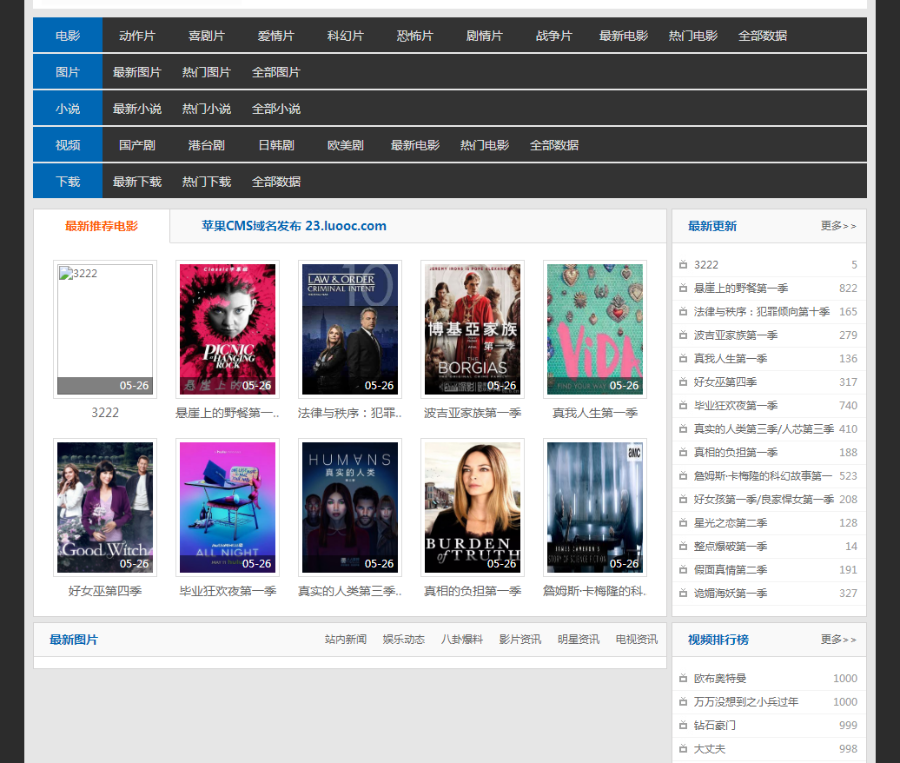The image size is (900, 763).
Task: Open 更多>> next to 视频排行榜
Action: coord(838,639)
